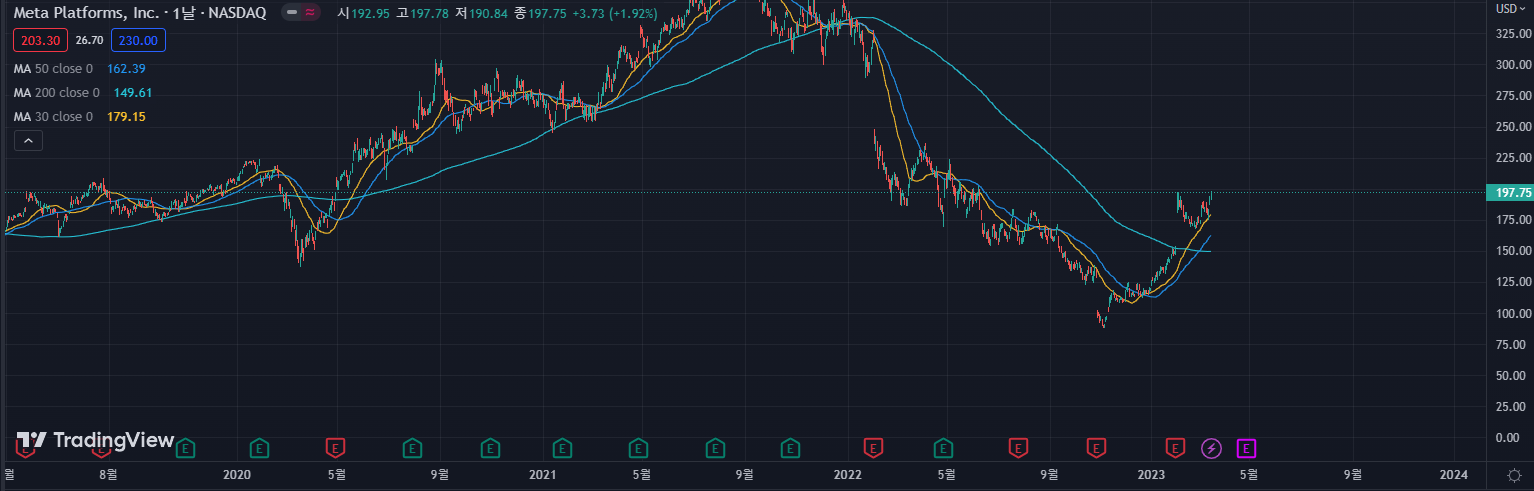Open green earnings marker between September 2021 and 2022

point(791,447)
